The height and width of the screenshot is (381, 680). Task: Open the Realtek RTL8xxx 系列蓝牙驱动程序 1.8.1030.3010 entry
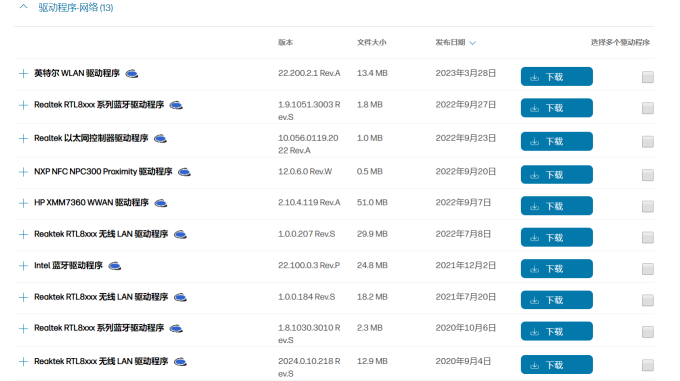[x=99, y=328]
